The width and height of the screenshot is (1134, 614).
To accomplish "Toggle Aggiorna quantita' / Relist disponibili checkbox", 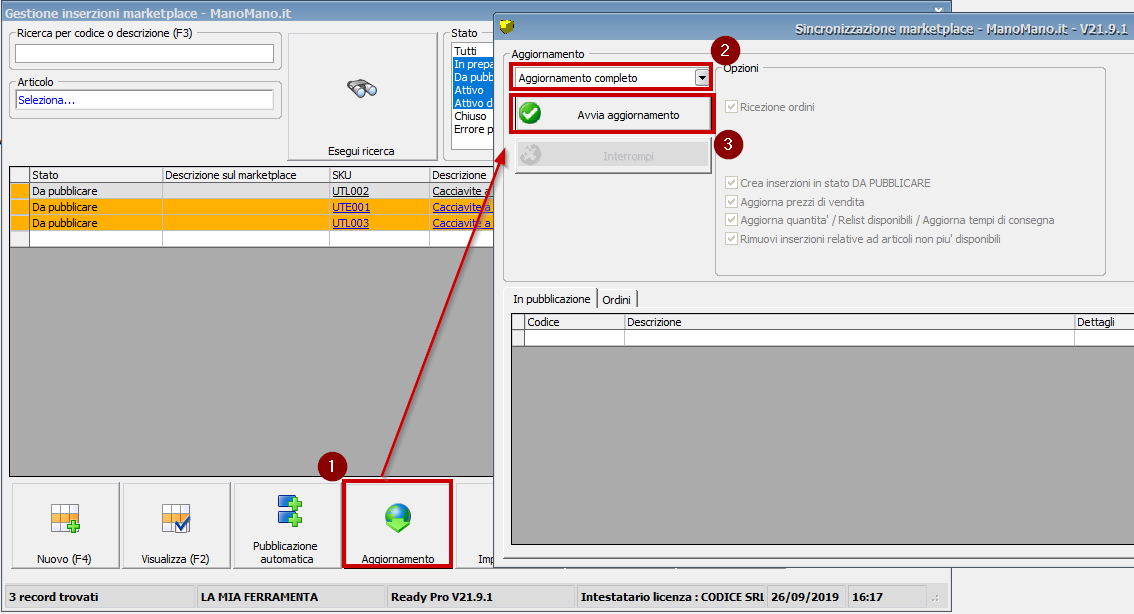I will click(732, 220).
